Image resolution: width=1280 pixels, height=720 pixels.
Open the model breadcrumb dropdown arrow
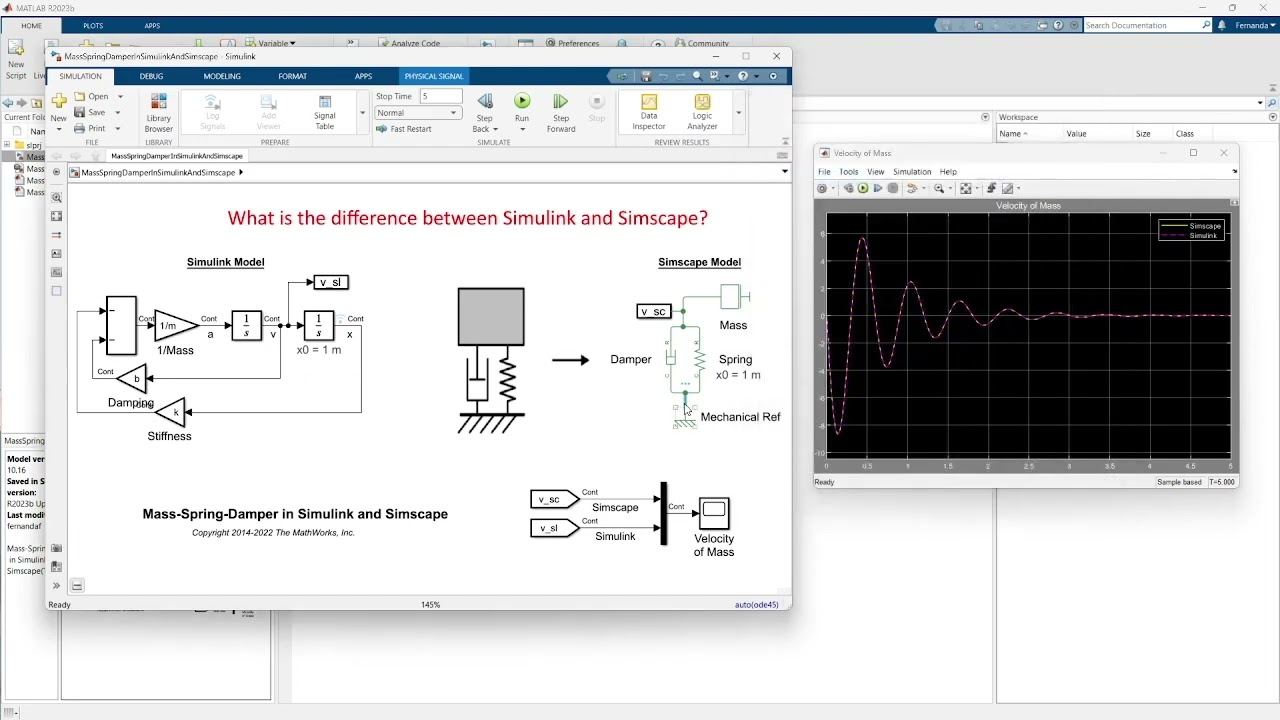(x=785, y=172)
